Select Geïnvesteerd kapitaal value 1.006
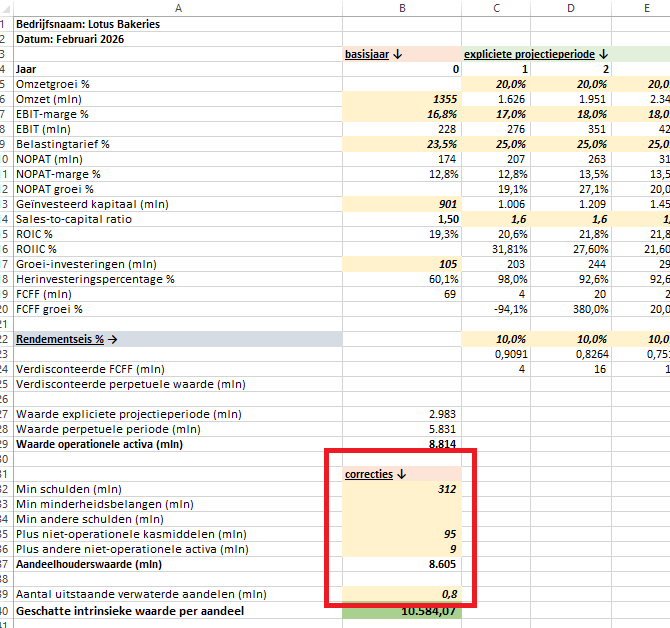The height and width of the screenshot is (628, 670). click(x=496, y=204)
